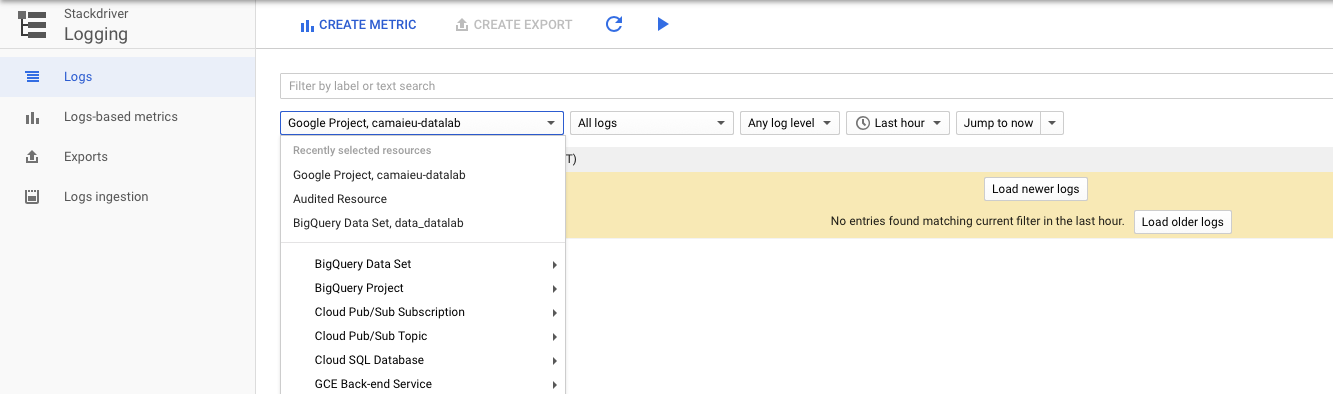The height and width of the screenshot is (394, 1333).
Task: Click Load older logs button
Action: pos(1183,222)
